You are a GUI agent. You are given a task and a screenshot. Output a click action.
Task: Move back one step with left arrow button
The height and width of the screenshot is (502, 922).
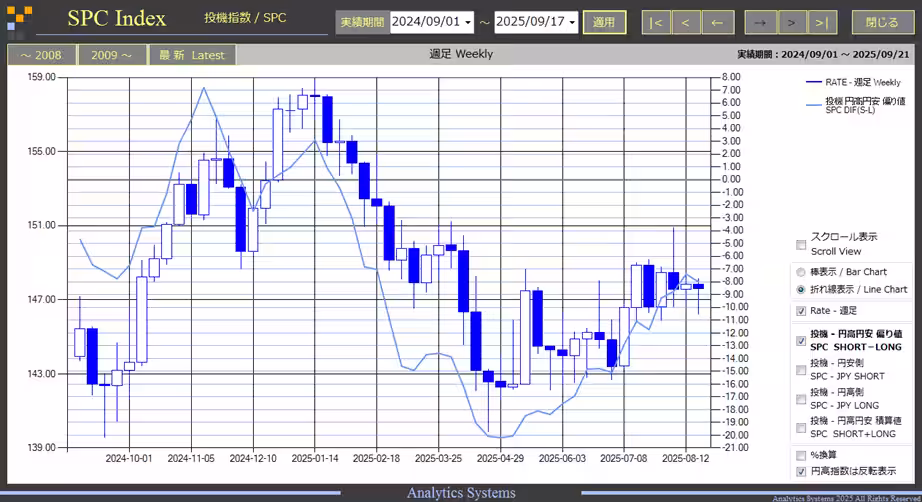point(717,22)
